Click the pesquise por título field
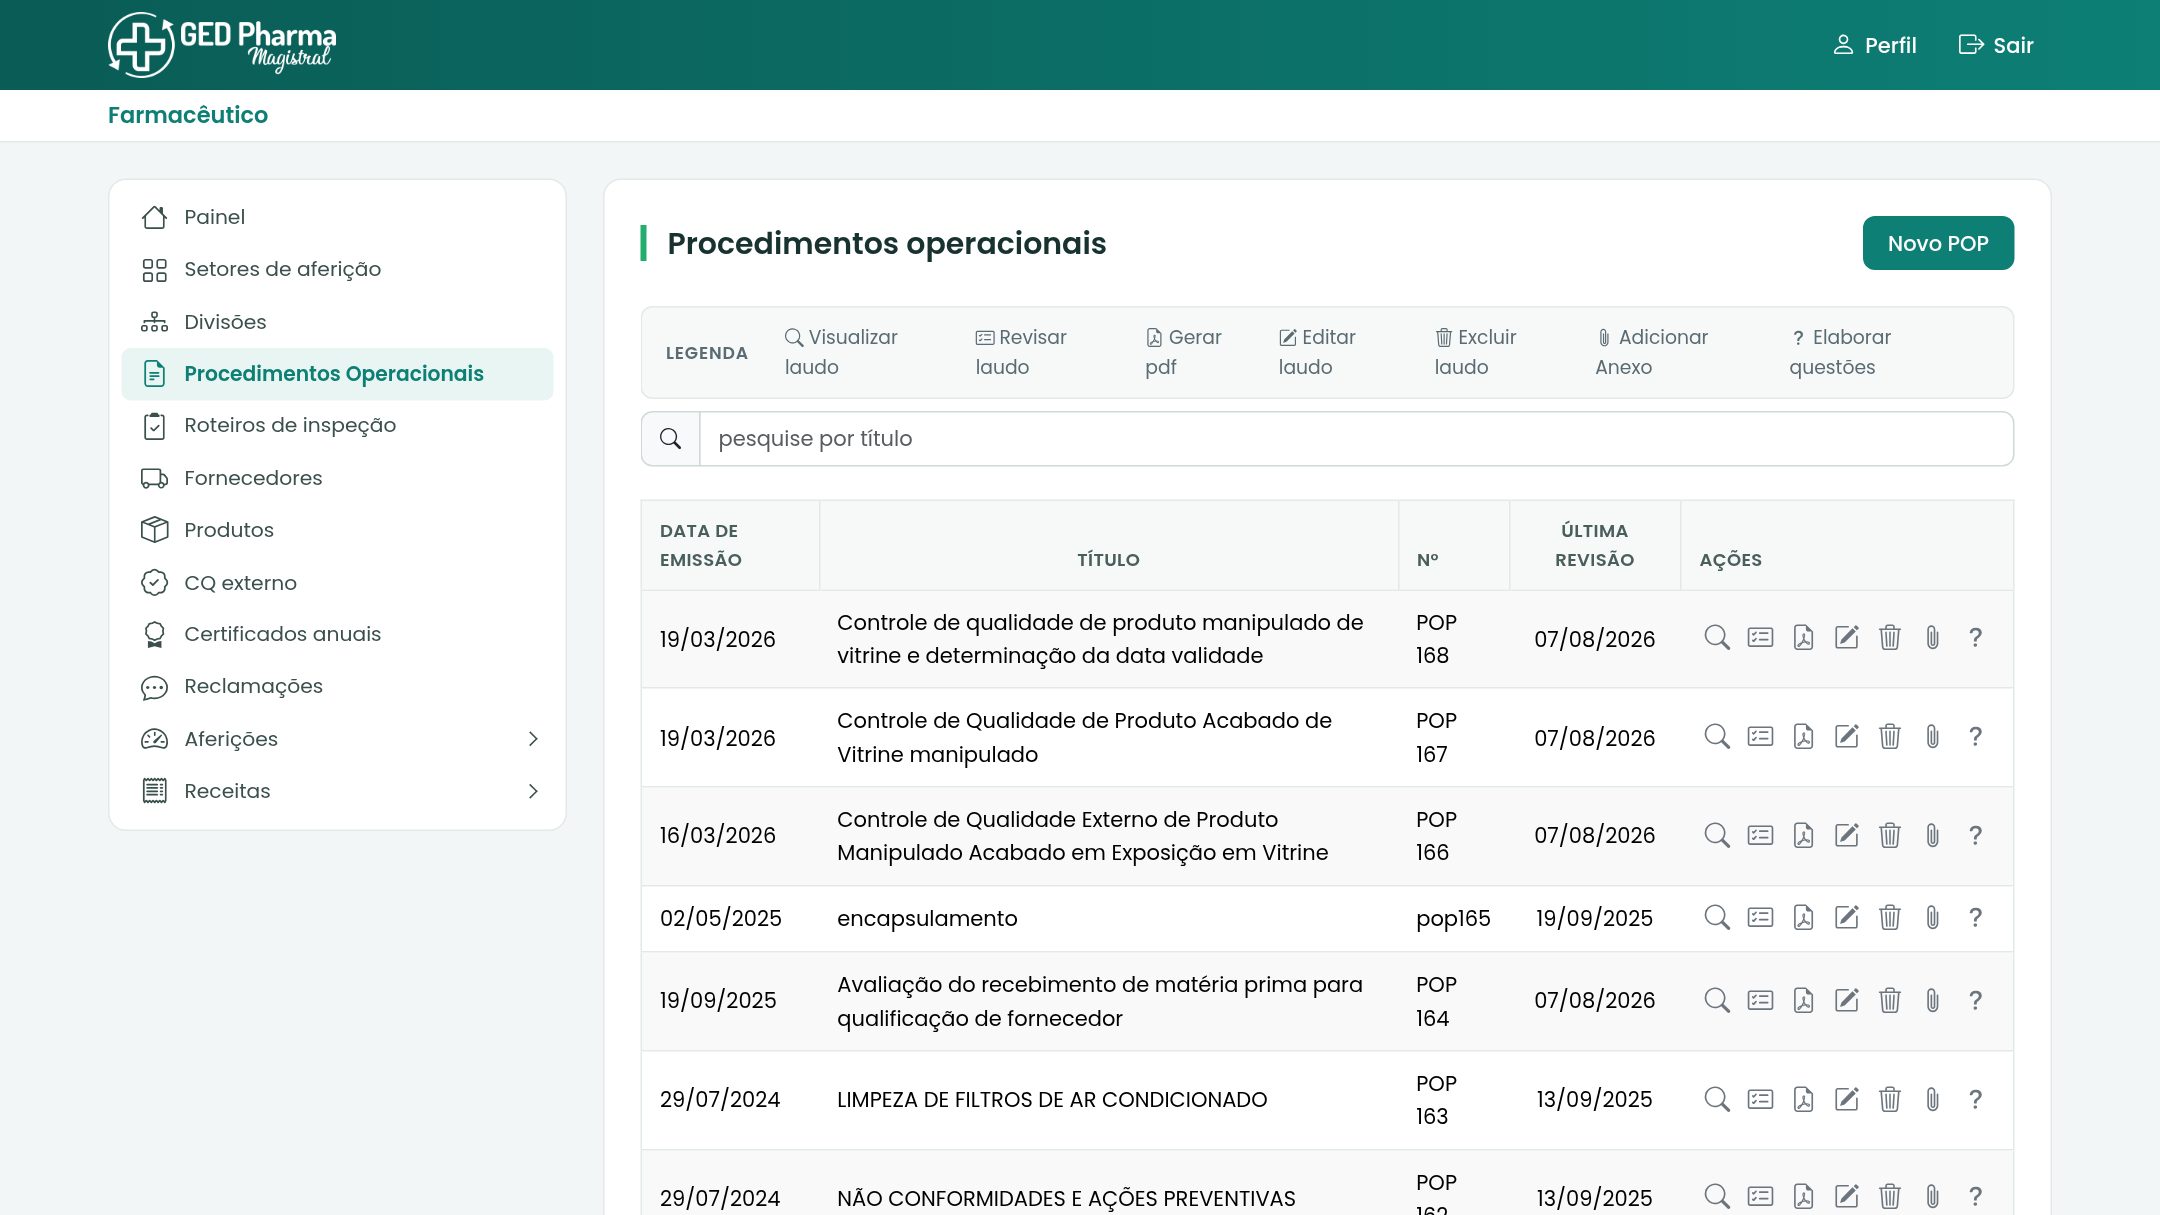Image resolution: width=2160 pixels, height=1215 pixels. point(1356,439)
